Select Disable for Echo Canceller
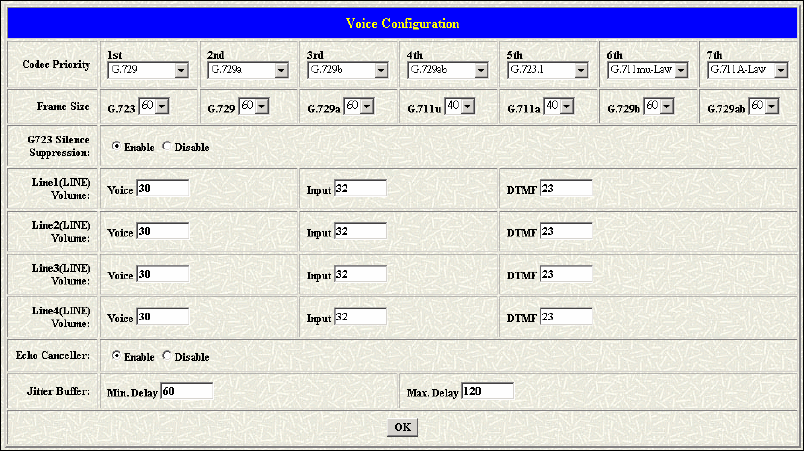Screen dimensions: 804x451 pyautogui.click(x=167, y=355)
